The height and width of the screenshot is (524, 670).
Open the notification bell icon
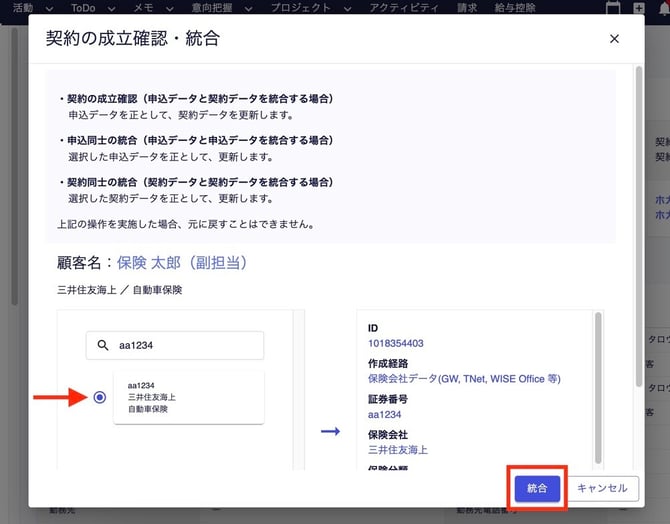tap(662, 7)
